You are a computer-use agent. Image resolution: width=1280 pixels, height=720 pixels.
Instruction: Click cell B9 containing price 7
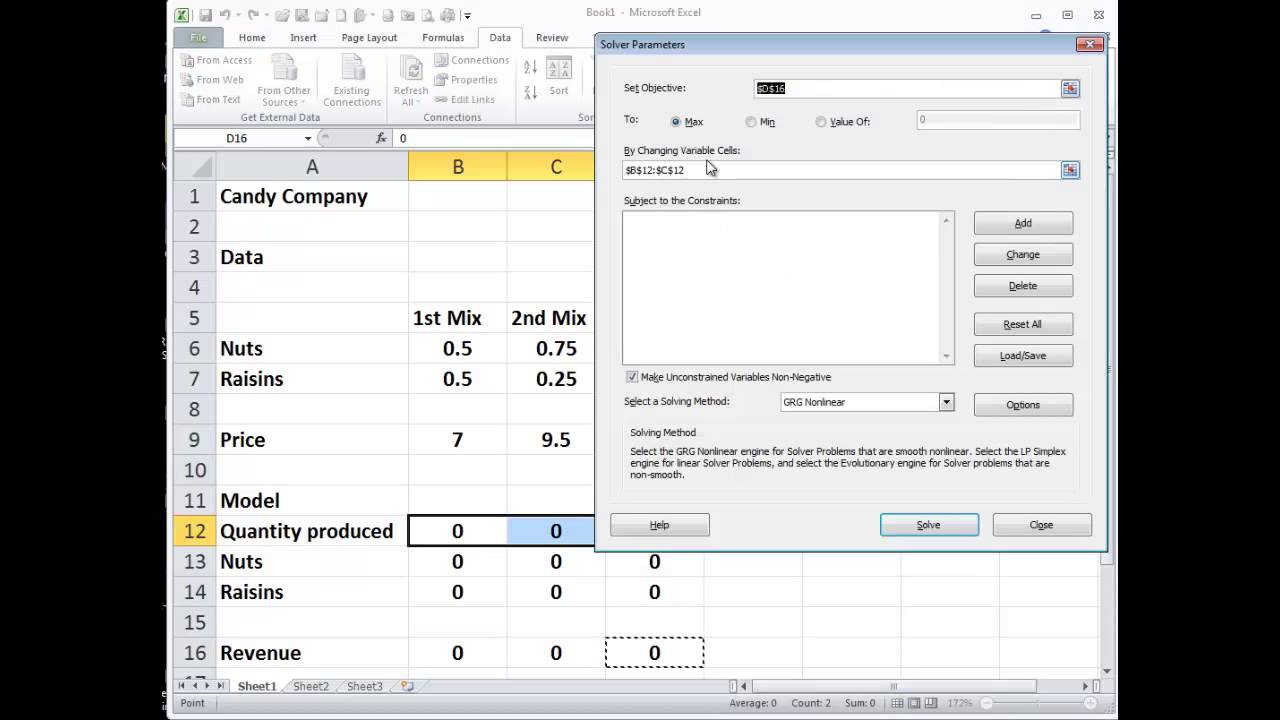457,440
